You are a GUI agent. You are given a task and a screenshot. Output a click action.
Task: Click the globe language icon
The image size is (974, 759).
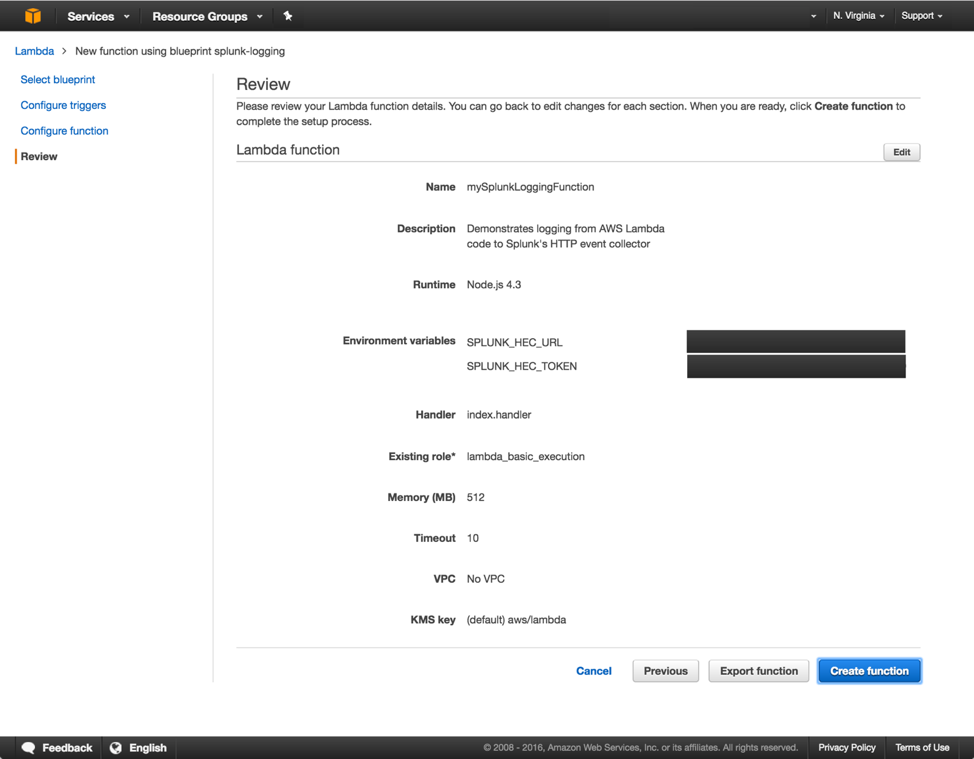tap(116, 747)
